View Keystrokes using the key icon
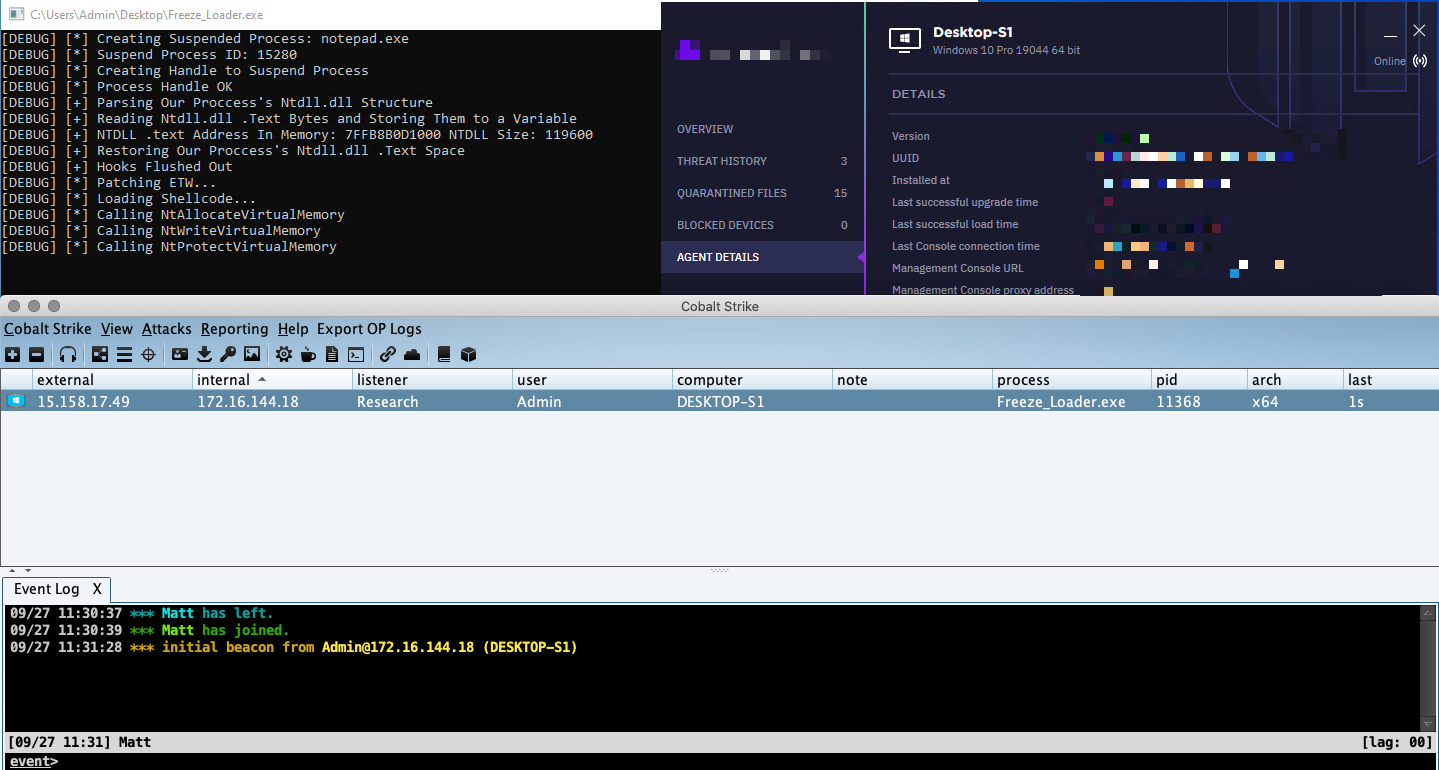The image size is (1439, 770). pyautogui.click(x=228, y=354)
